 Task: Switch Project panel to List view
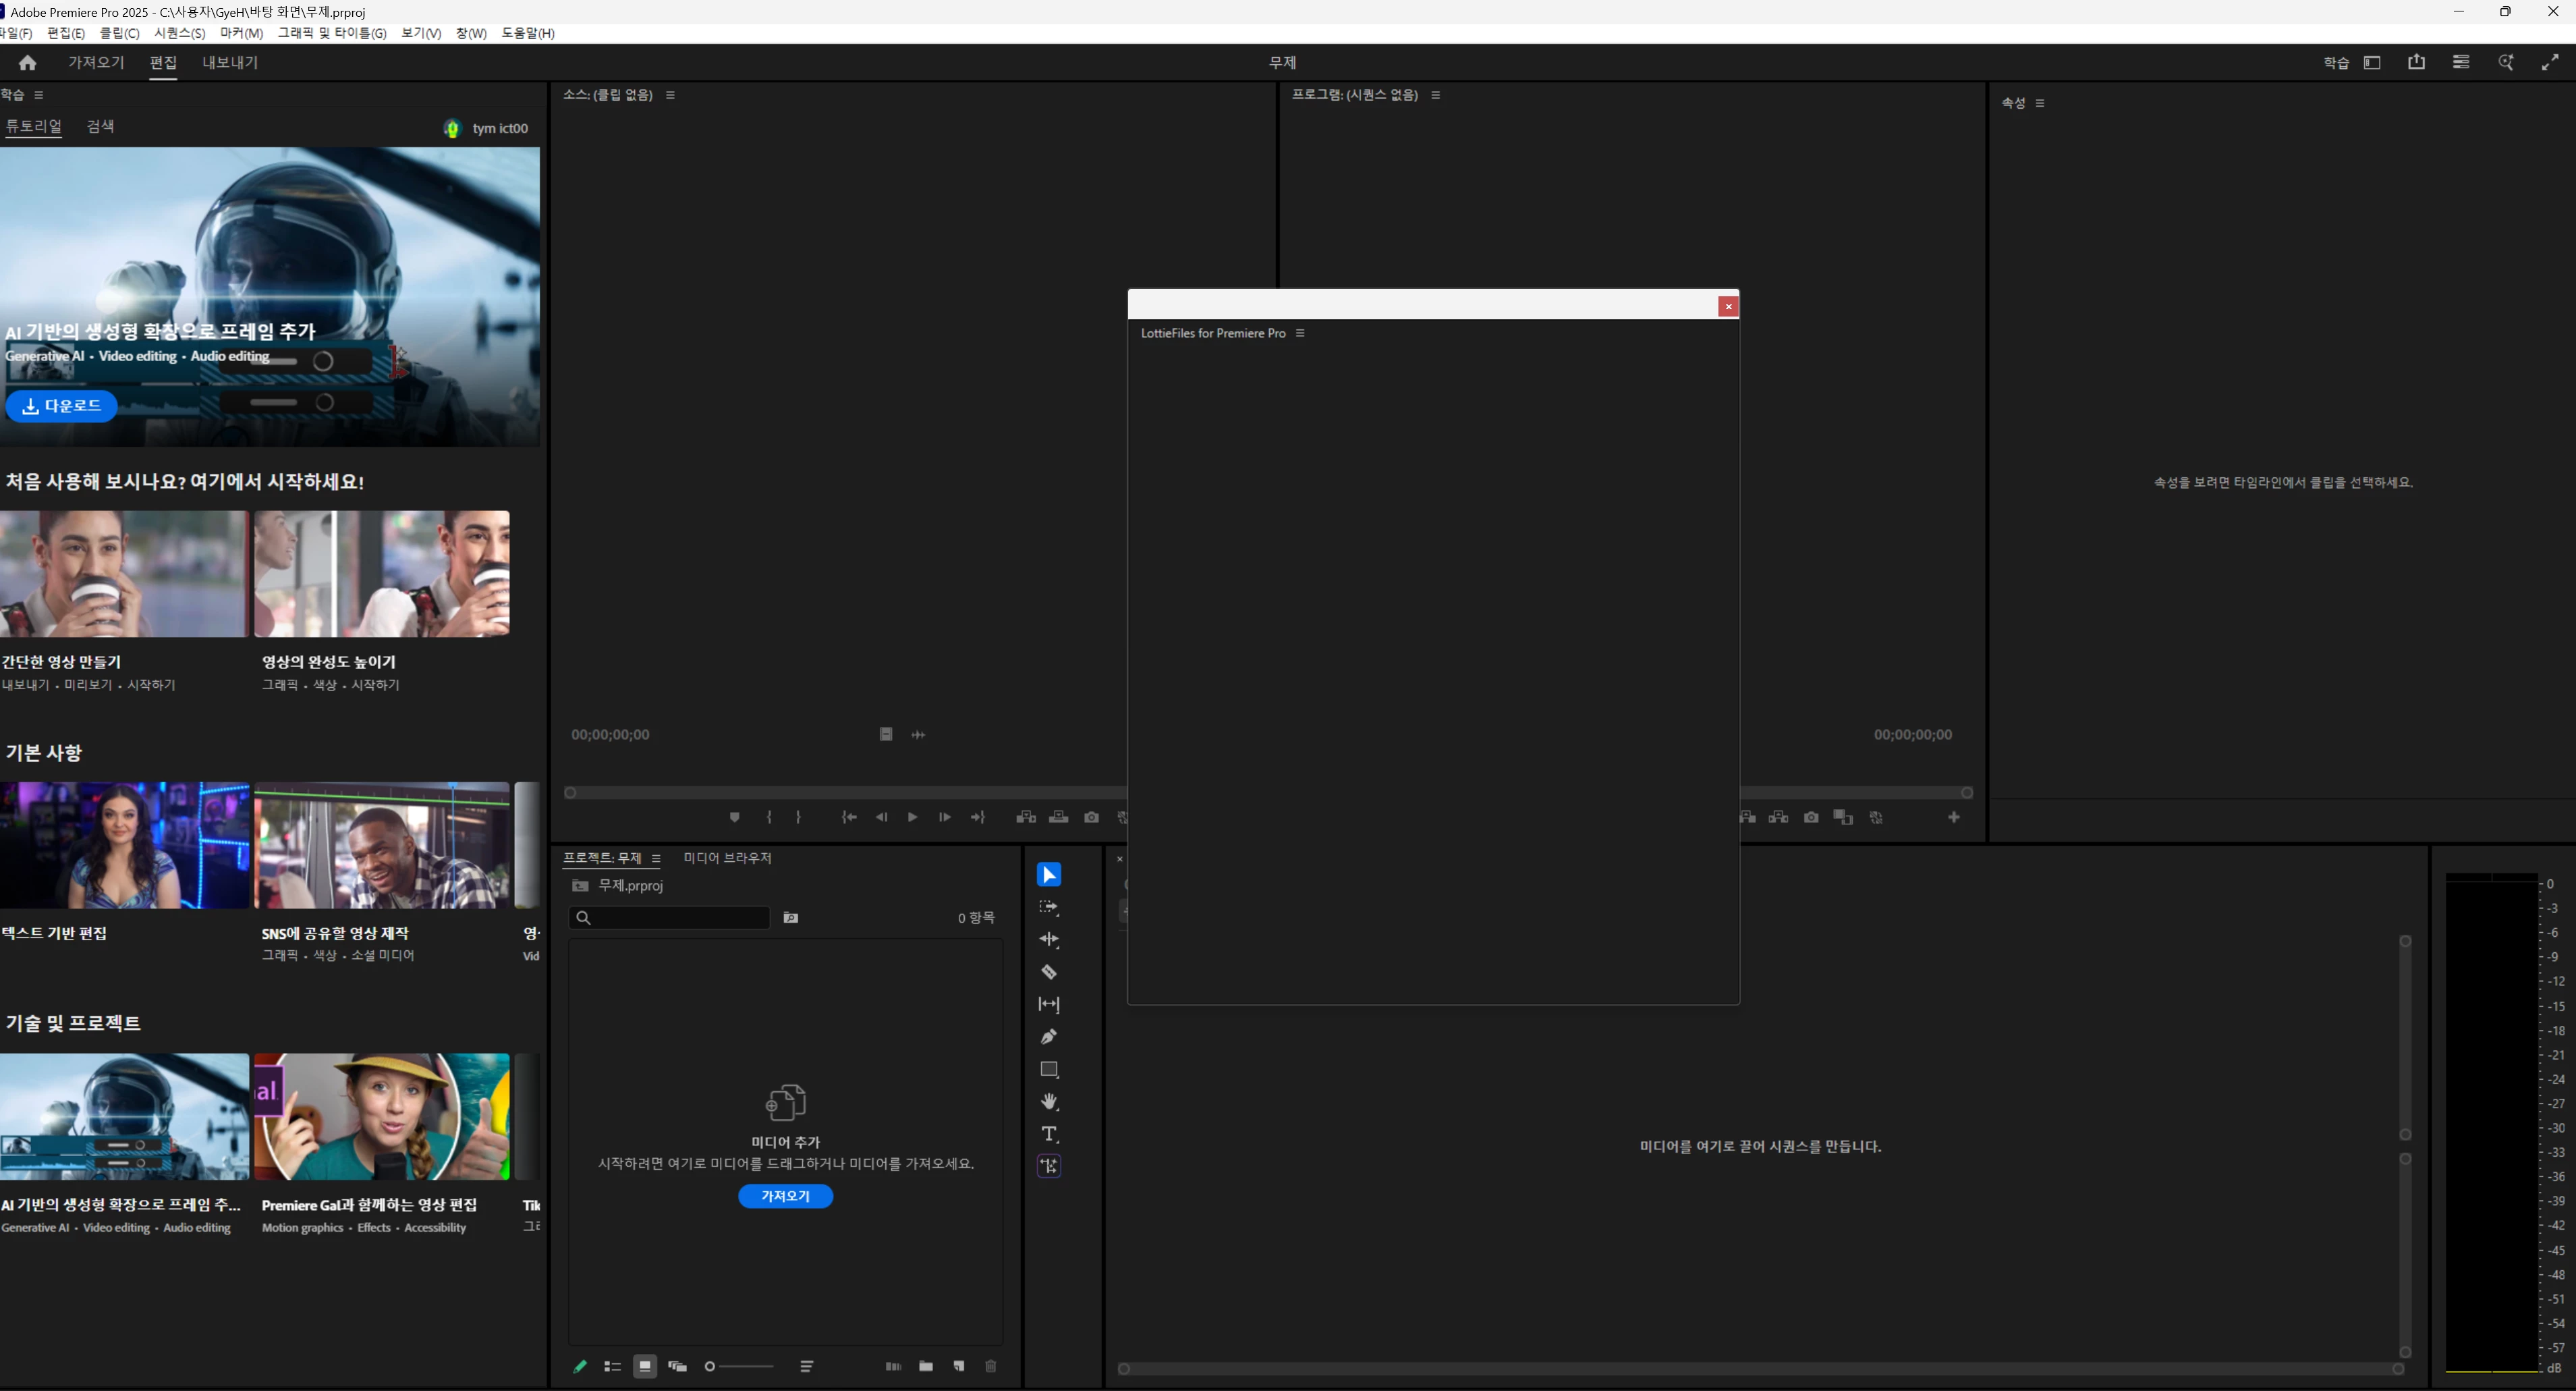coord(613,1366)
